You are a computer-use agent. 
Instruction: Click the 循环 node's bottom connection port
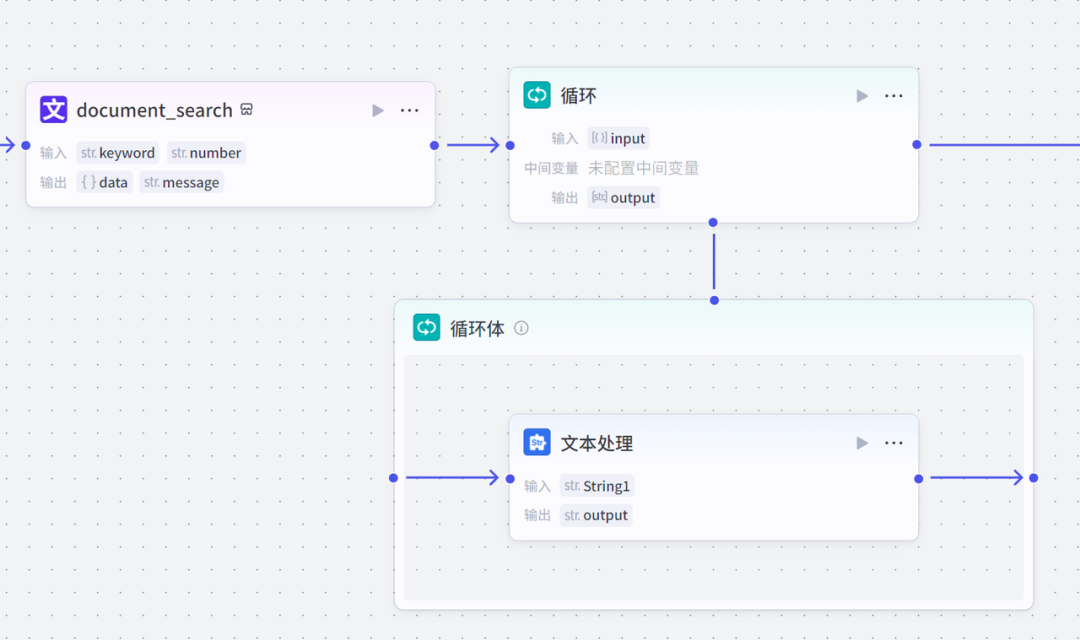tap(713, 222)
